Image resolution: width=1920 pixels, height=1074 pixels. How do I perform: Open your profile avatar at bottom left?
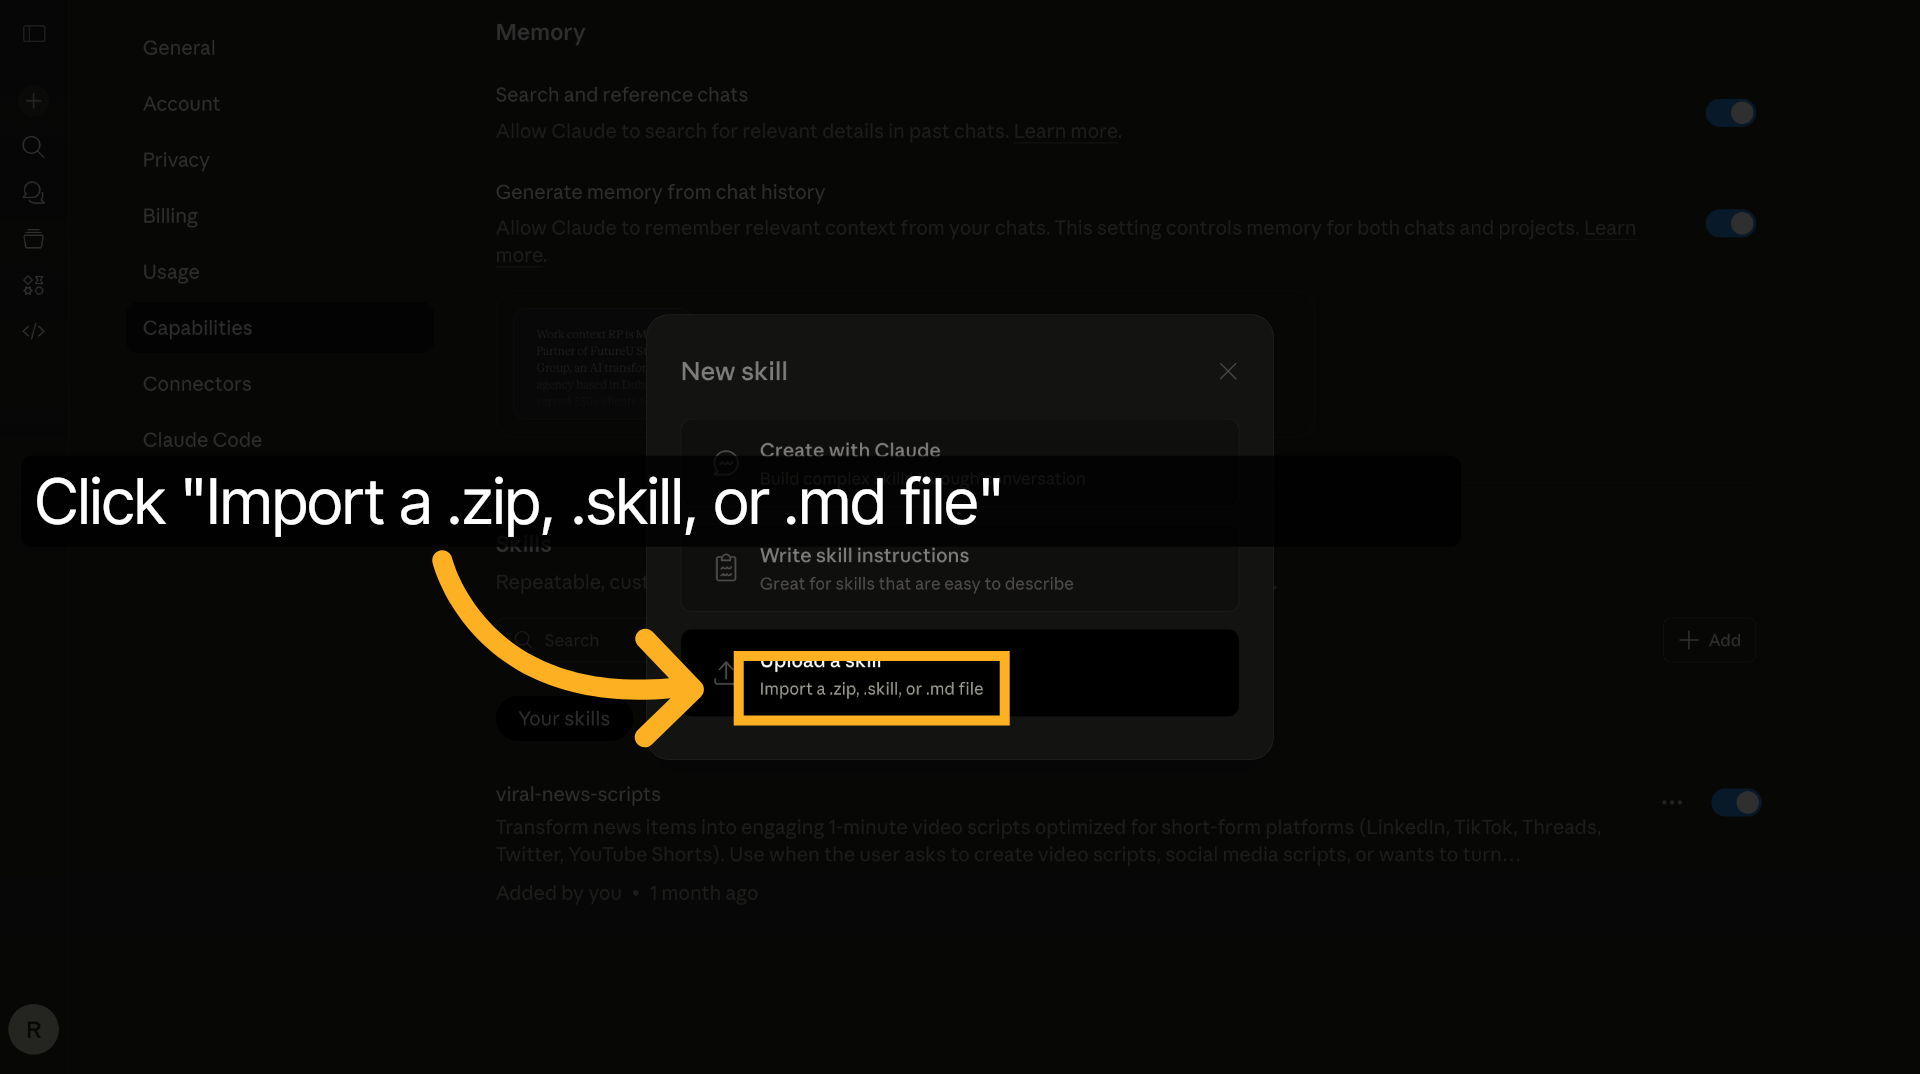33,1029
